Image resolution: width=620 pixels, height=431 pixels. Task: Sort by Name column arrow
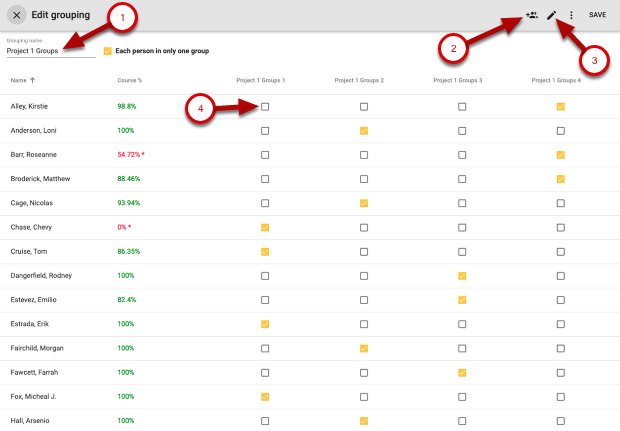click(x=32, y=79)
